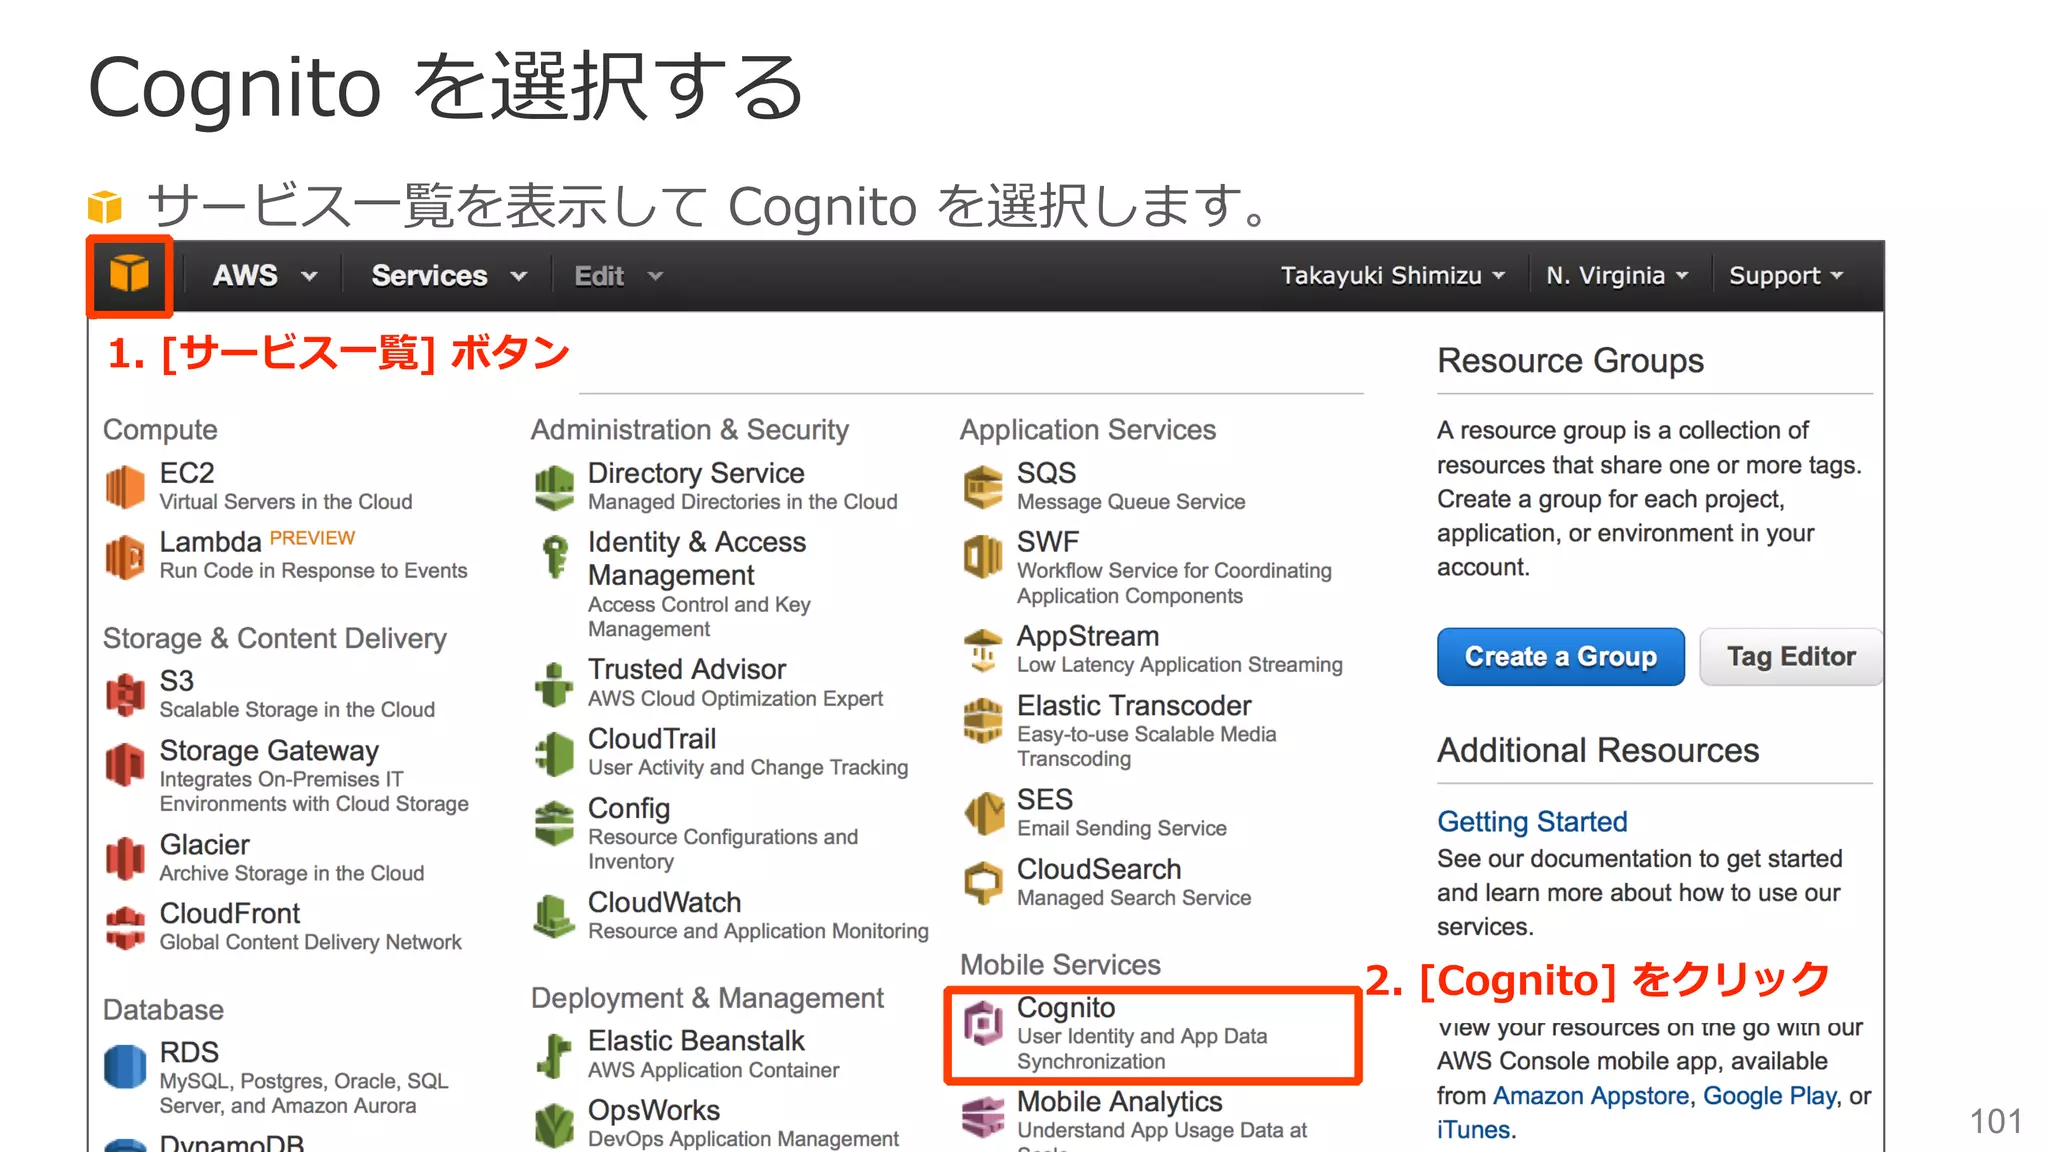Select the OpsWorks service name
Image resolution: width=2048 pixels, height=1152 pixels.
[x=654, y=1111]
